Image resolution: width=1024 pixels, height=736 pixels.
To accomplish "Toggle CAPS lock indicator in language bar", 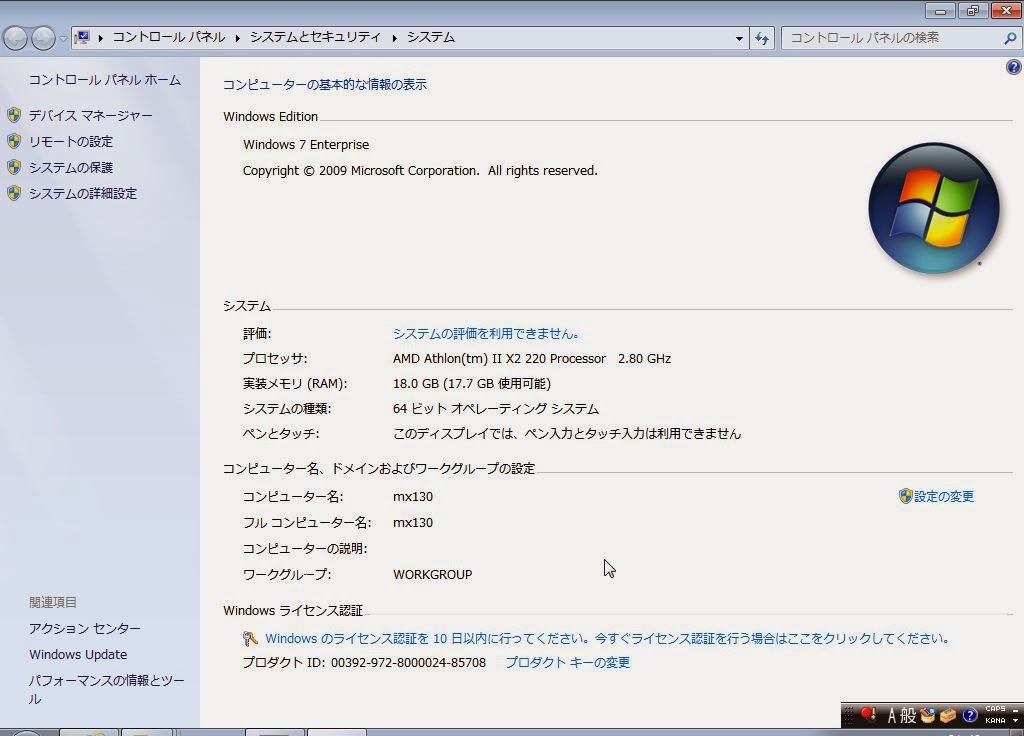I will [995, 709].
